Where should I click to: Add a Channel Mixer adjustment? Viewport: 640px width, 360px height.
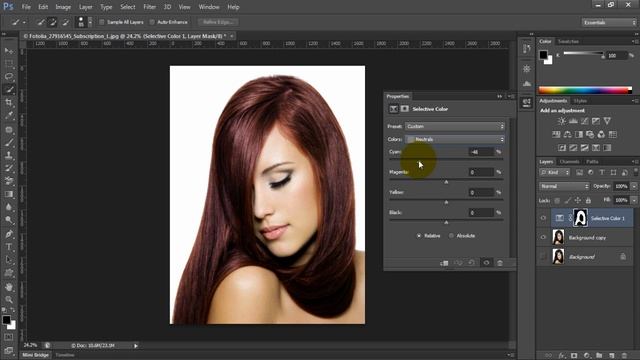[601, 134]
